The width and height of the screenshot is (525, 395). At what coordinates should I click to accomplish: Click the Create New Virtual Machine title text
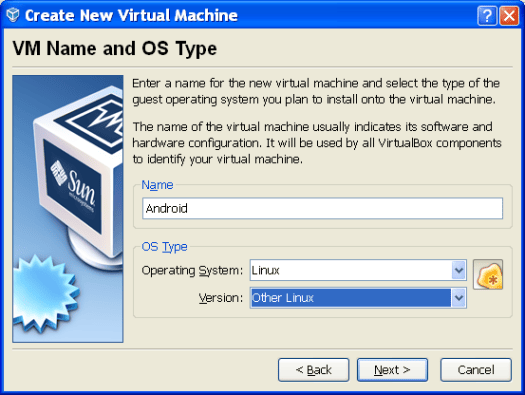tap(131, 15)
